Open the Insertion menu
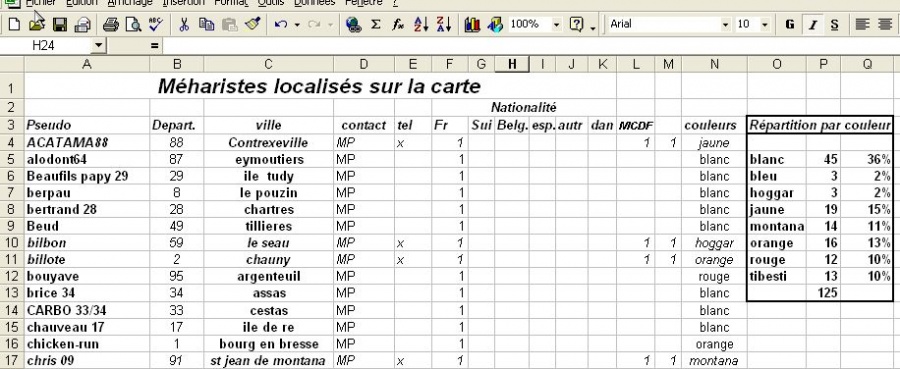Screen dimensions: 900x369 click(183, 3)
